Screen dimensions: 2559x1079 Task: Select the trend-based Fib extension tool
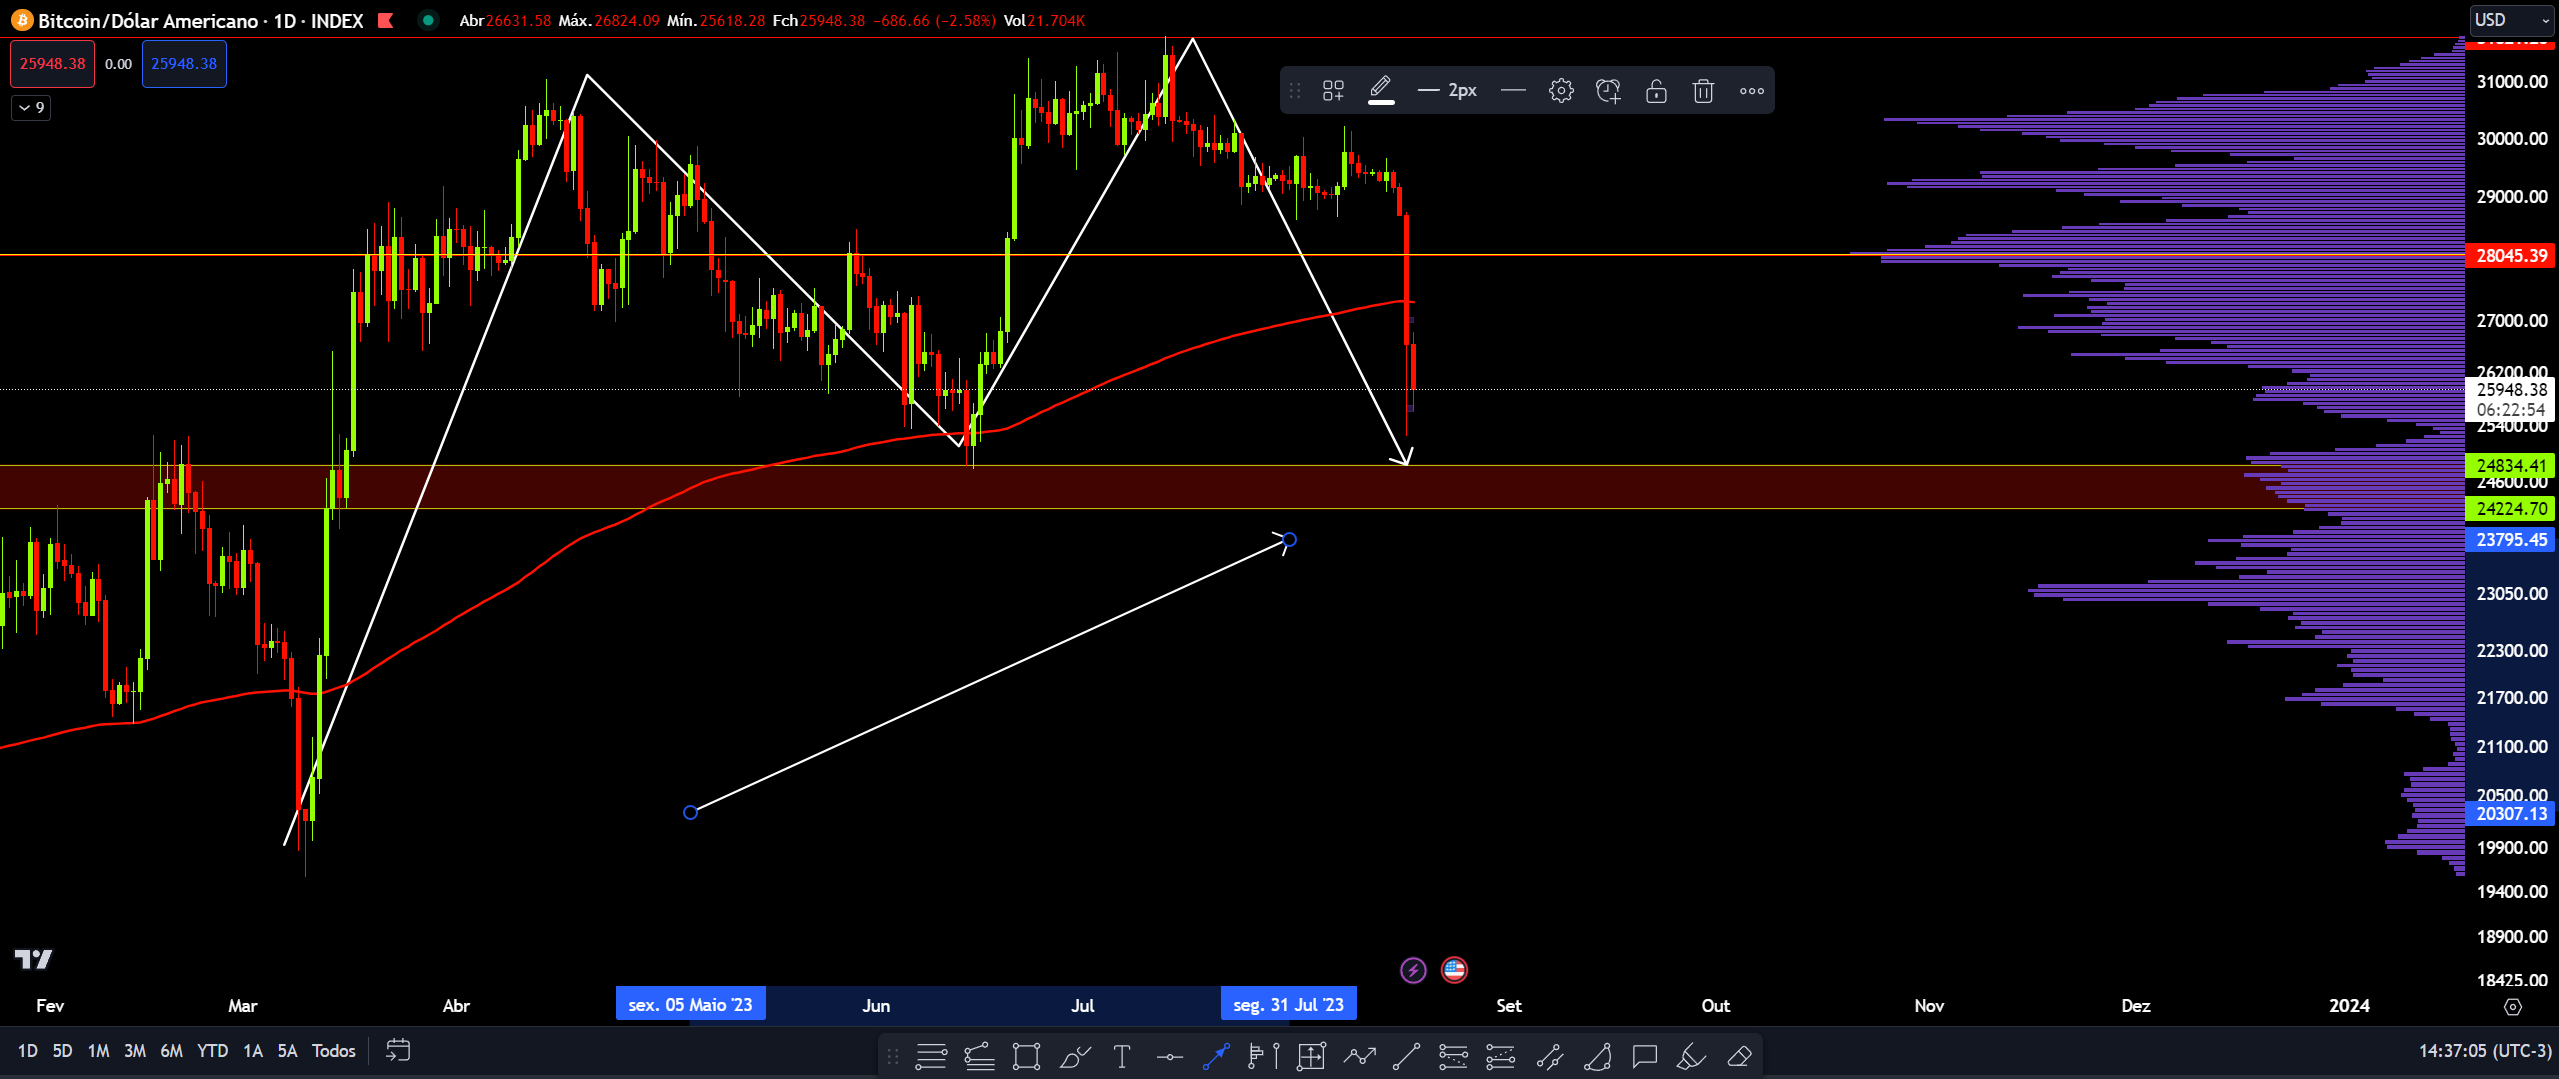coord(1500,1056)
